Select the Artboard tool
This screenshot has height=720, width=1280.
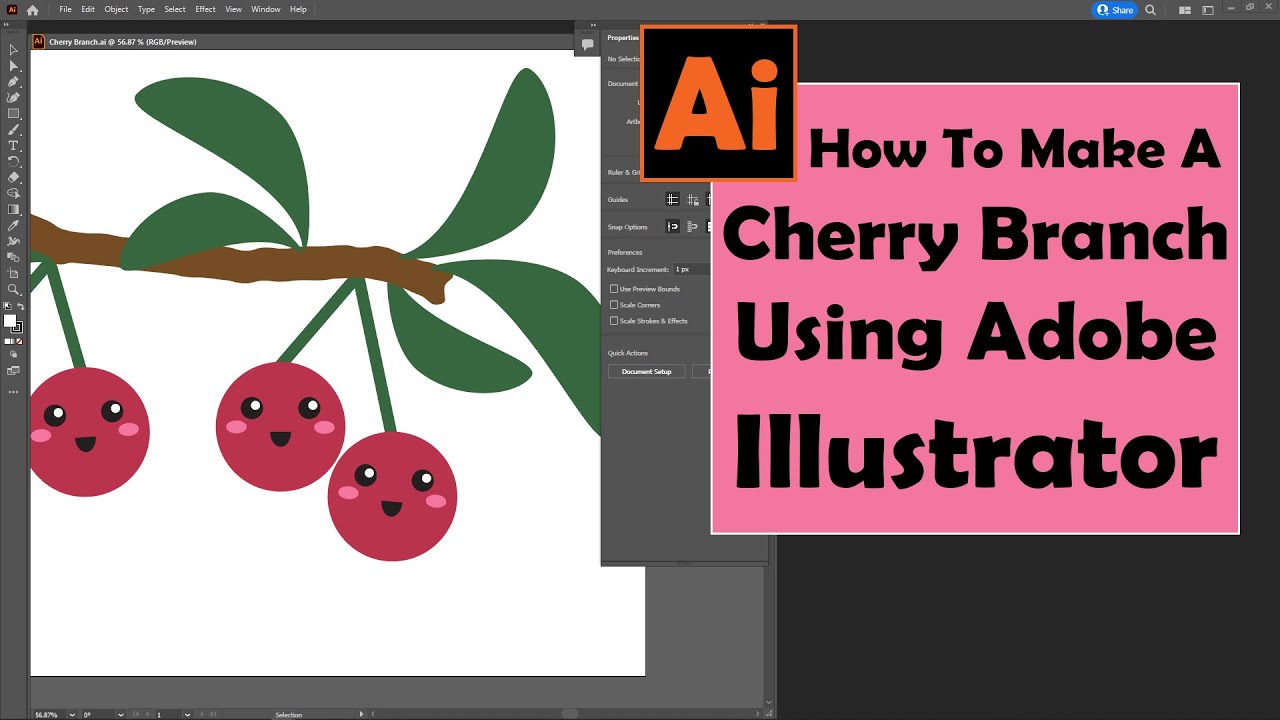coord(13,273)
